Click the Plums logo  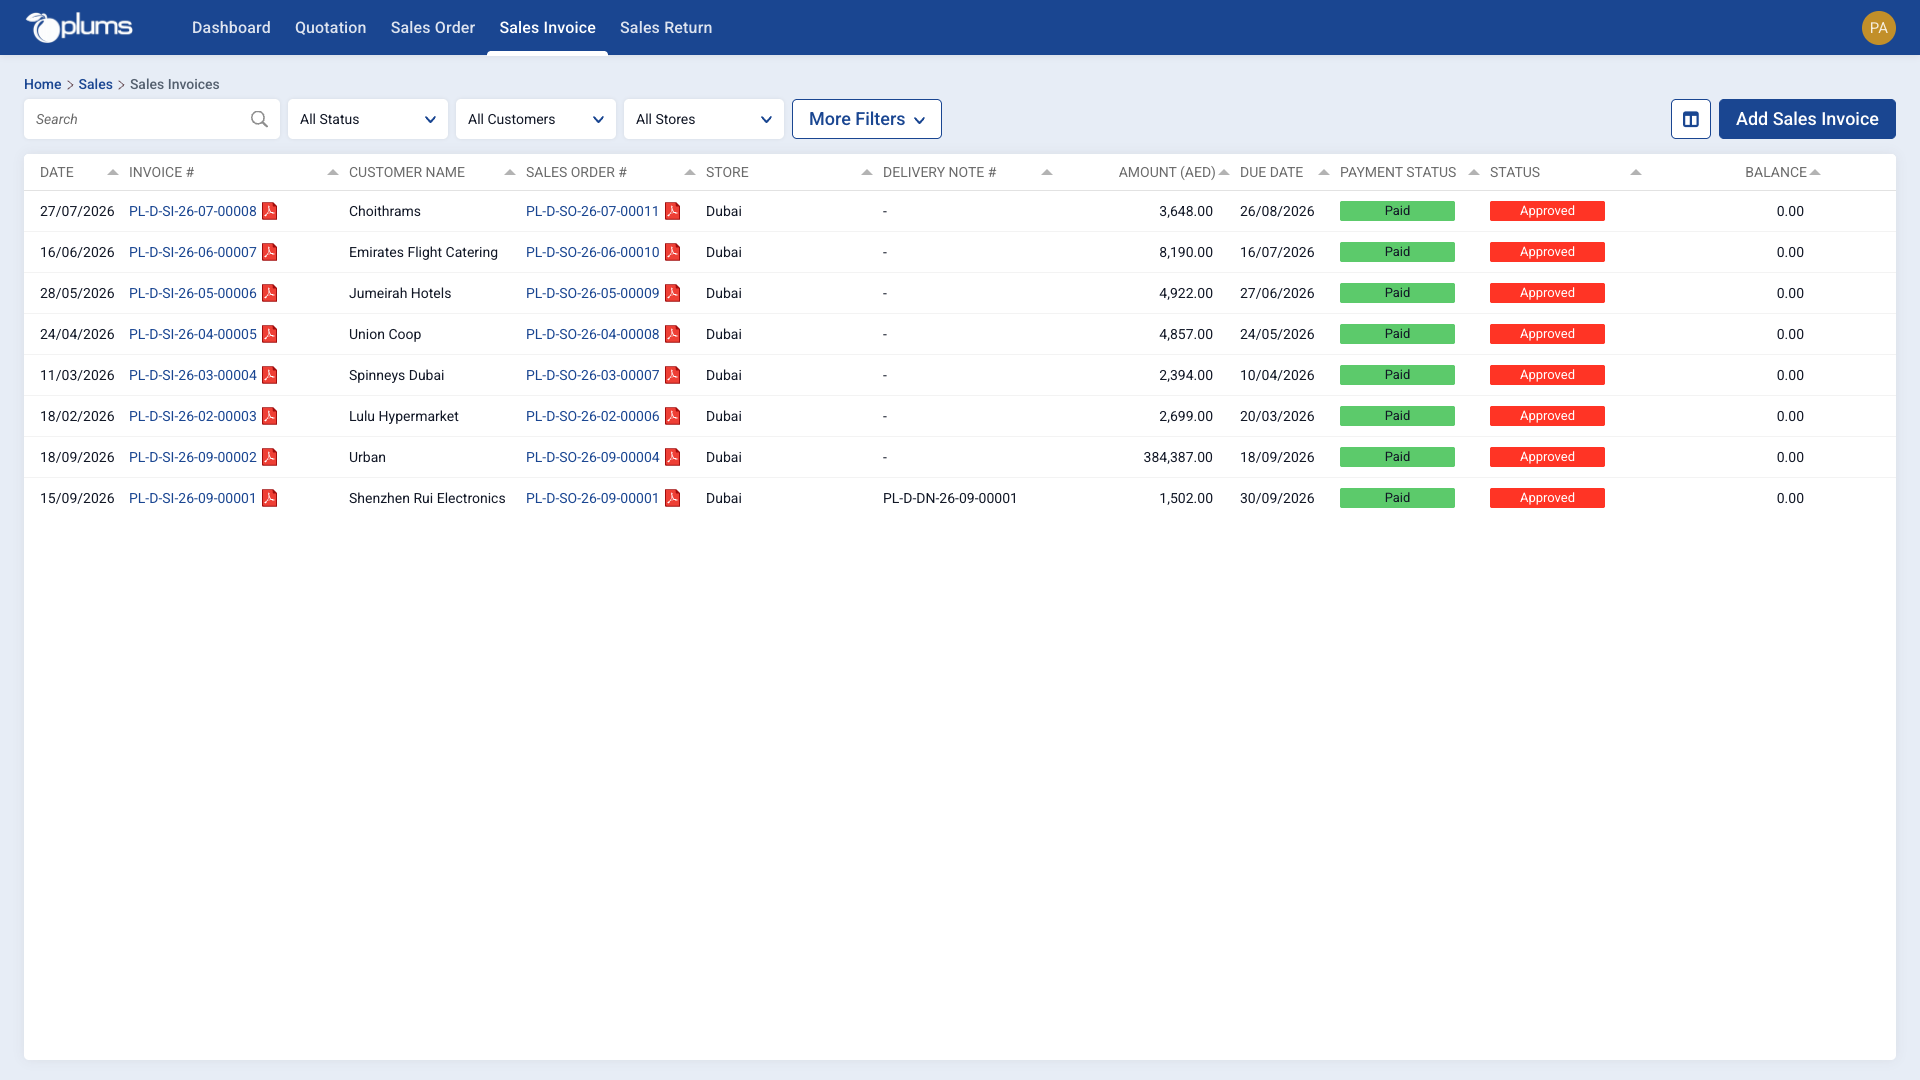pyautogui.click(x=79, y=27)
